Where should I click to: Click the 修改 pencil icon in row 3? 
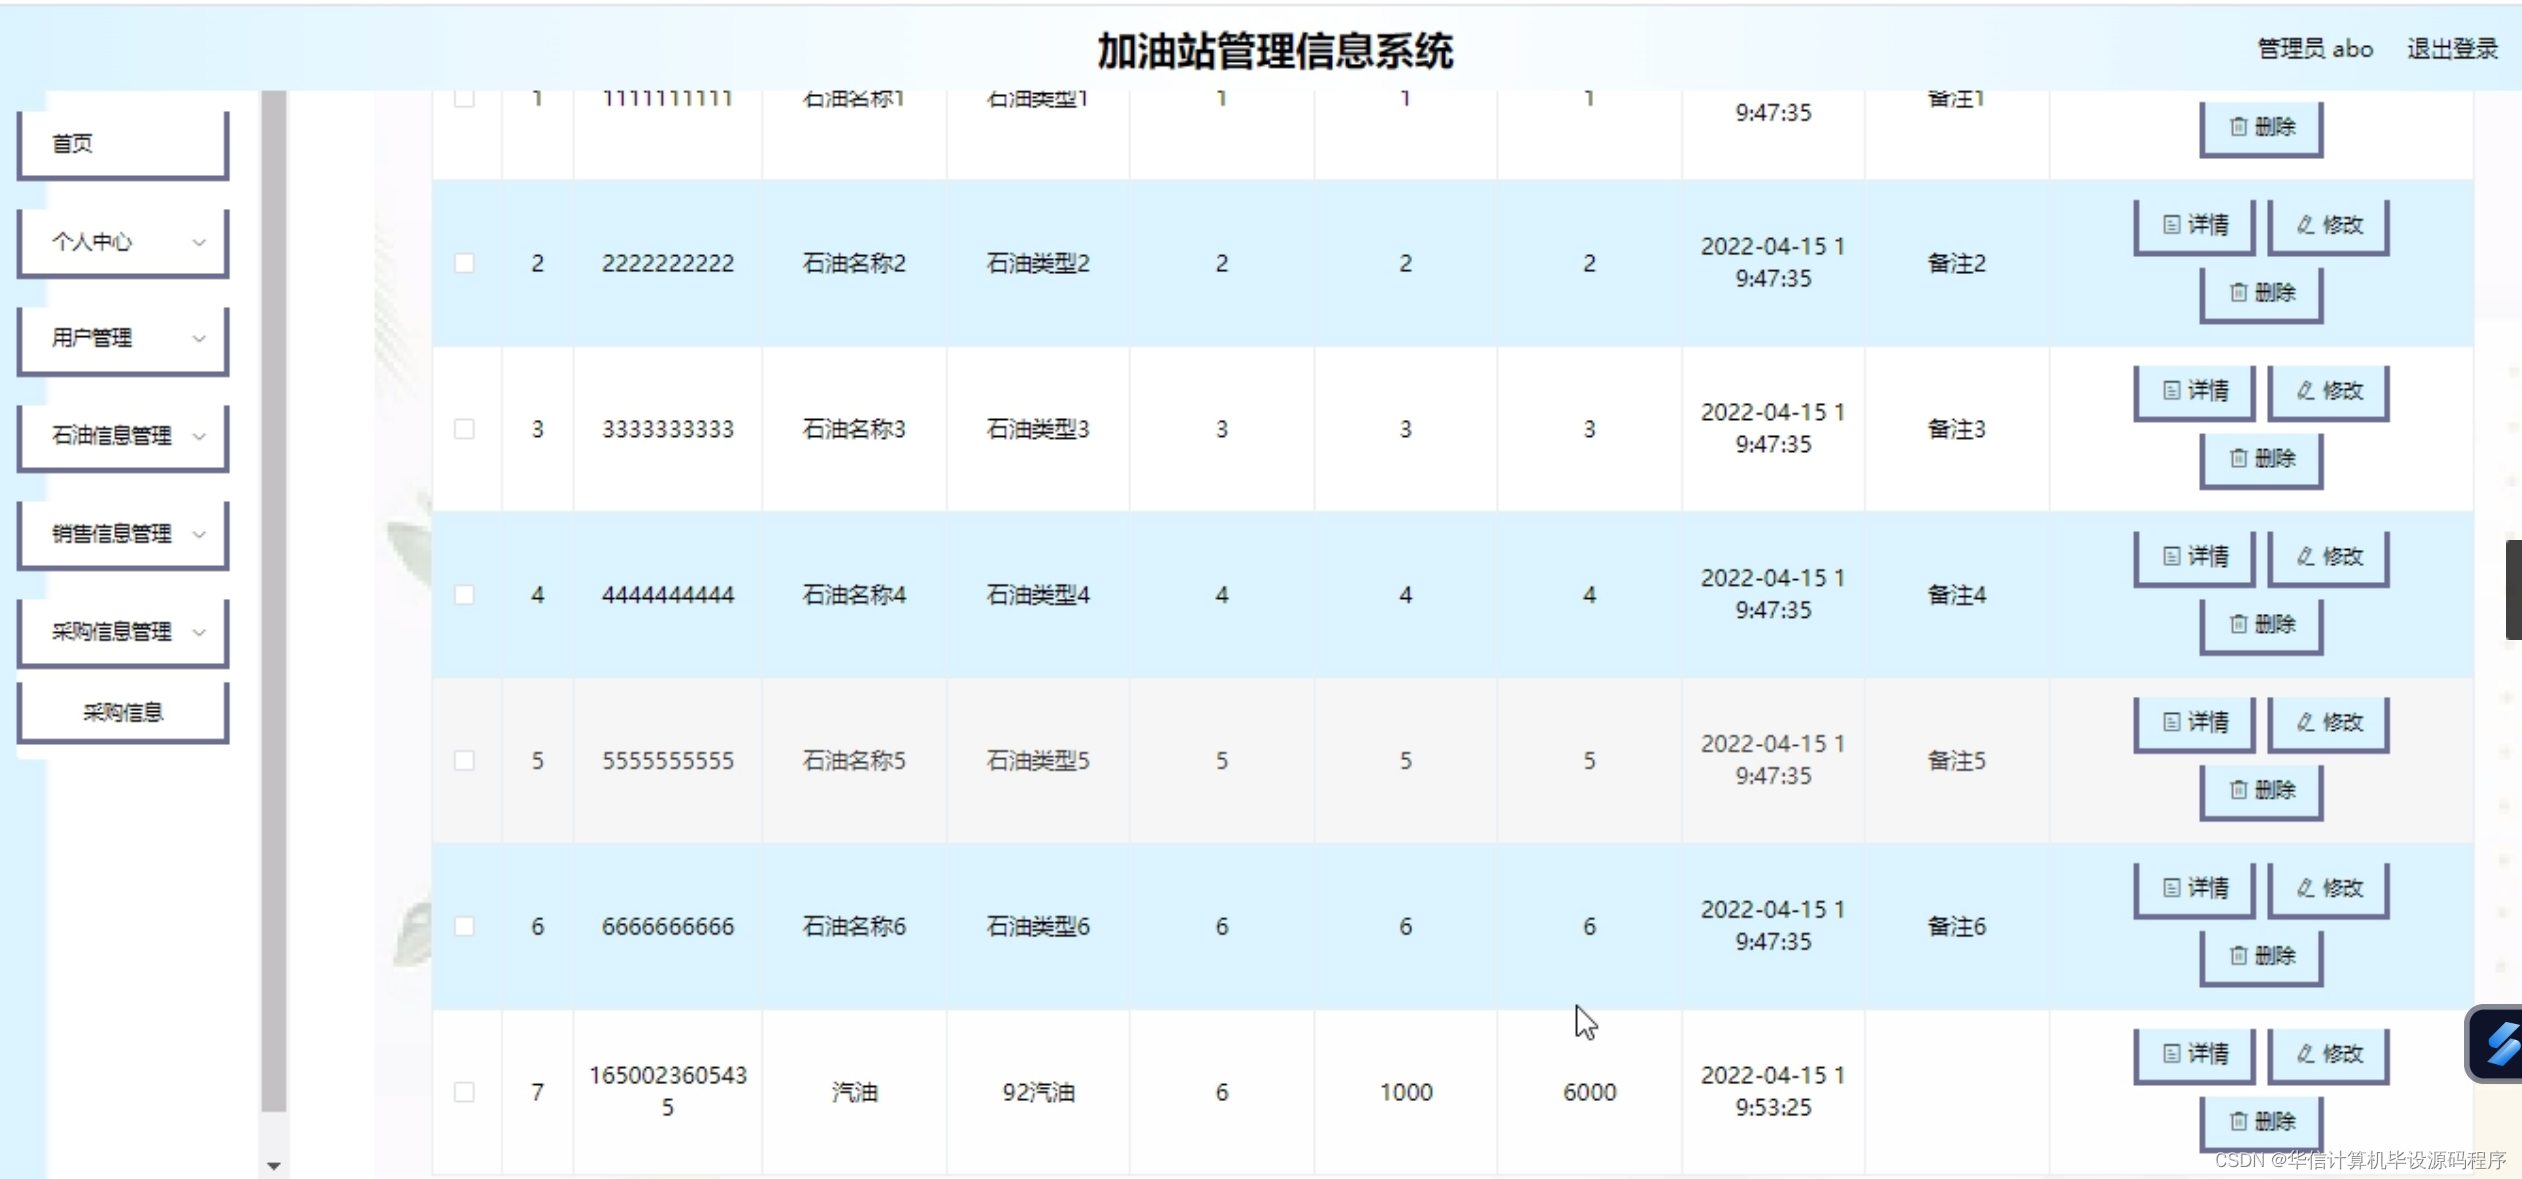point(2305,391)
